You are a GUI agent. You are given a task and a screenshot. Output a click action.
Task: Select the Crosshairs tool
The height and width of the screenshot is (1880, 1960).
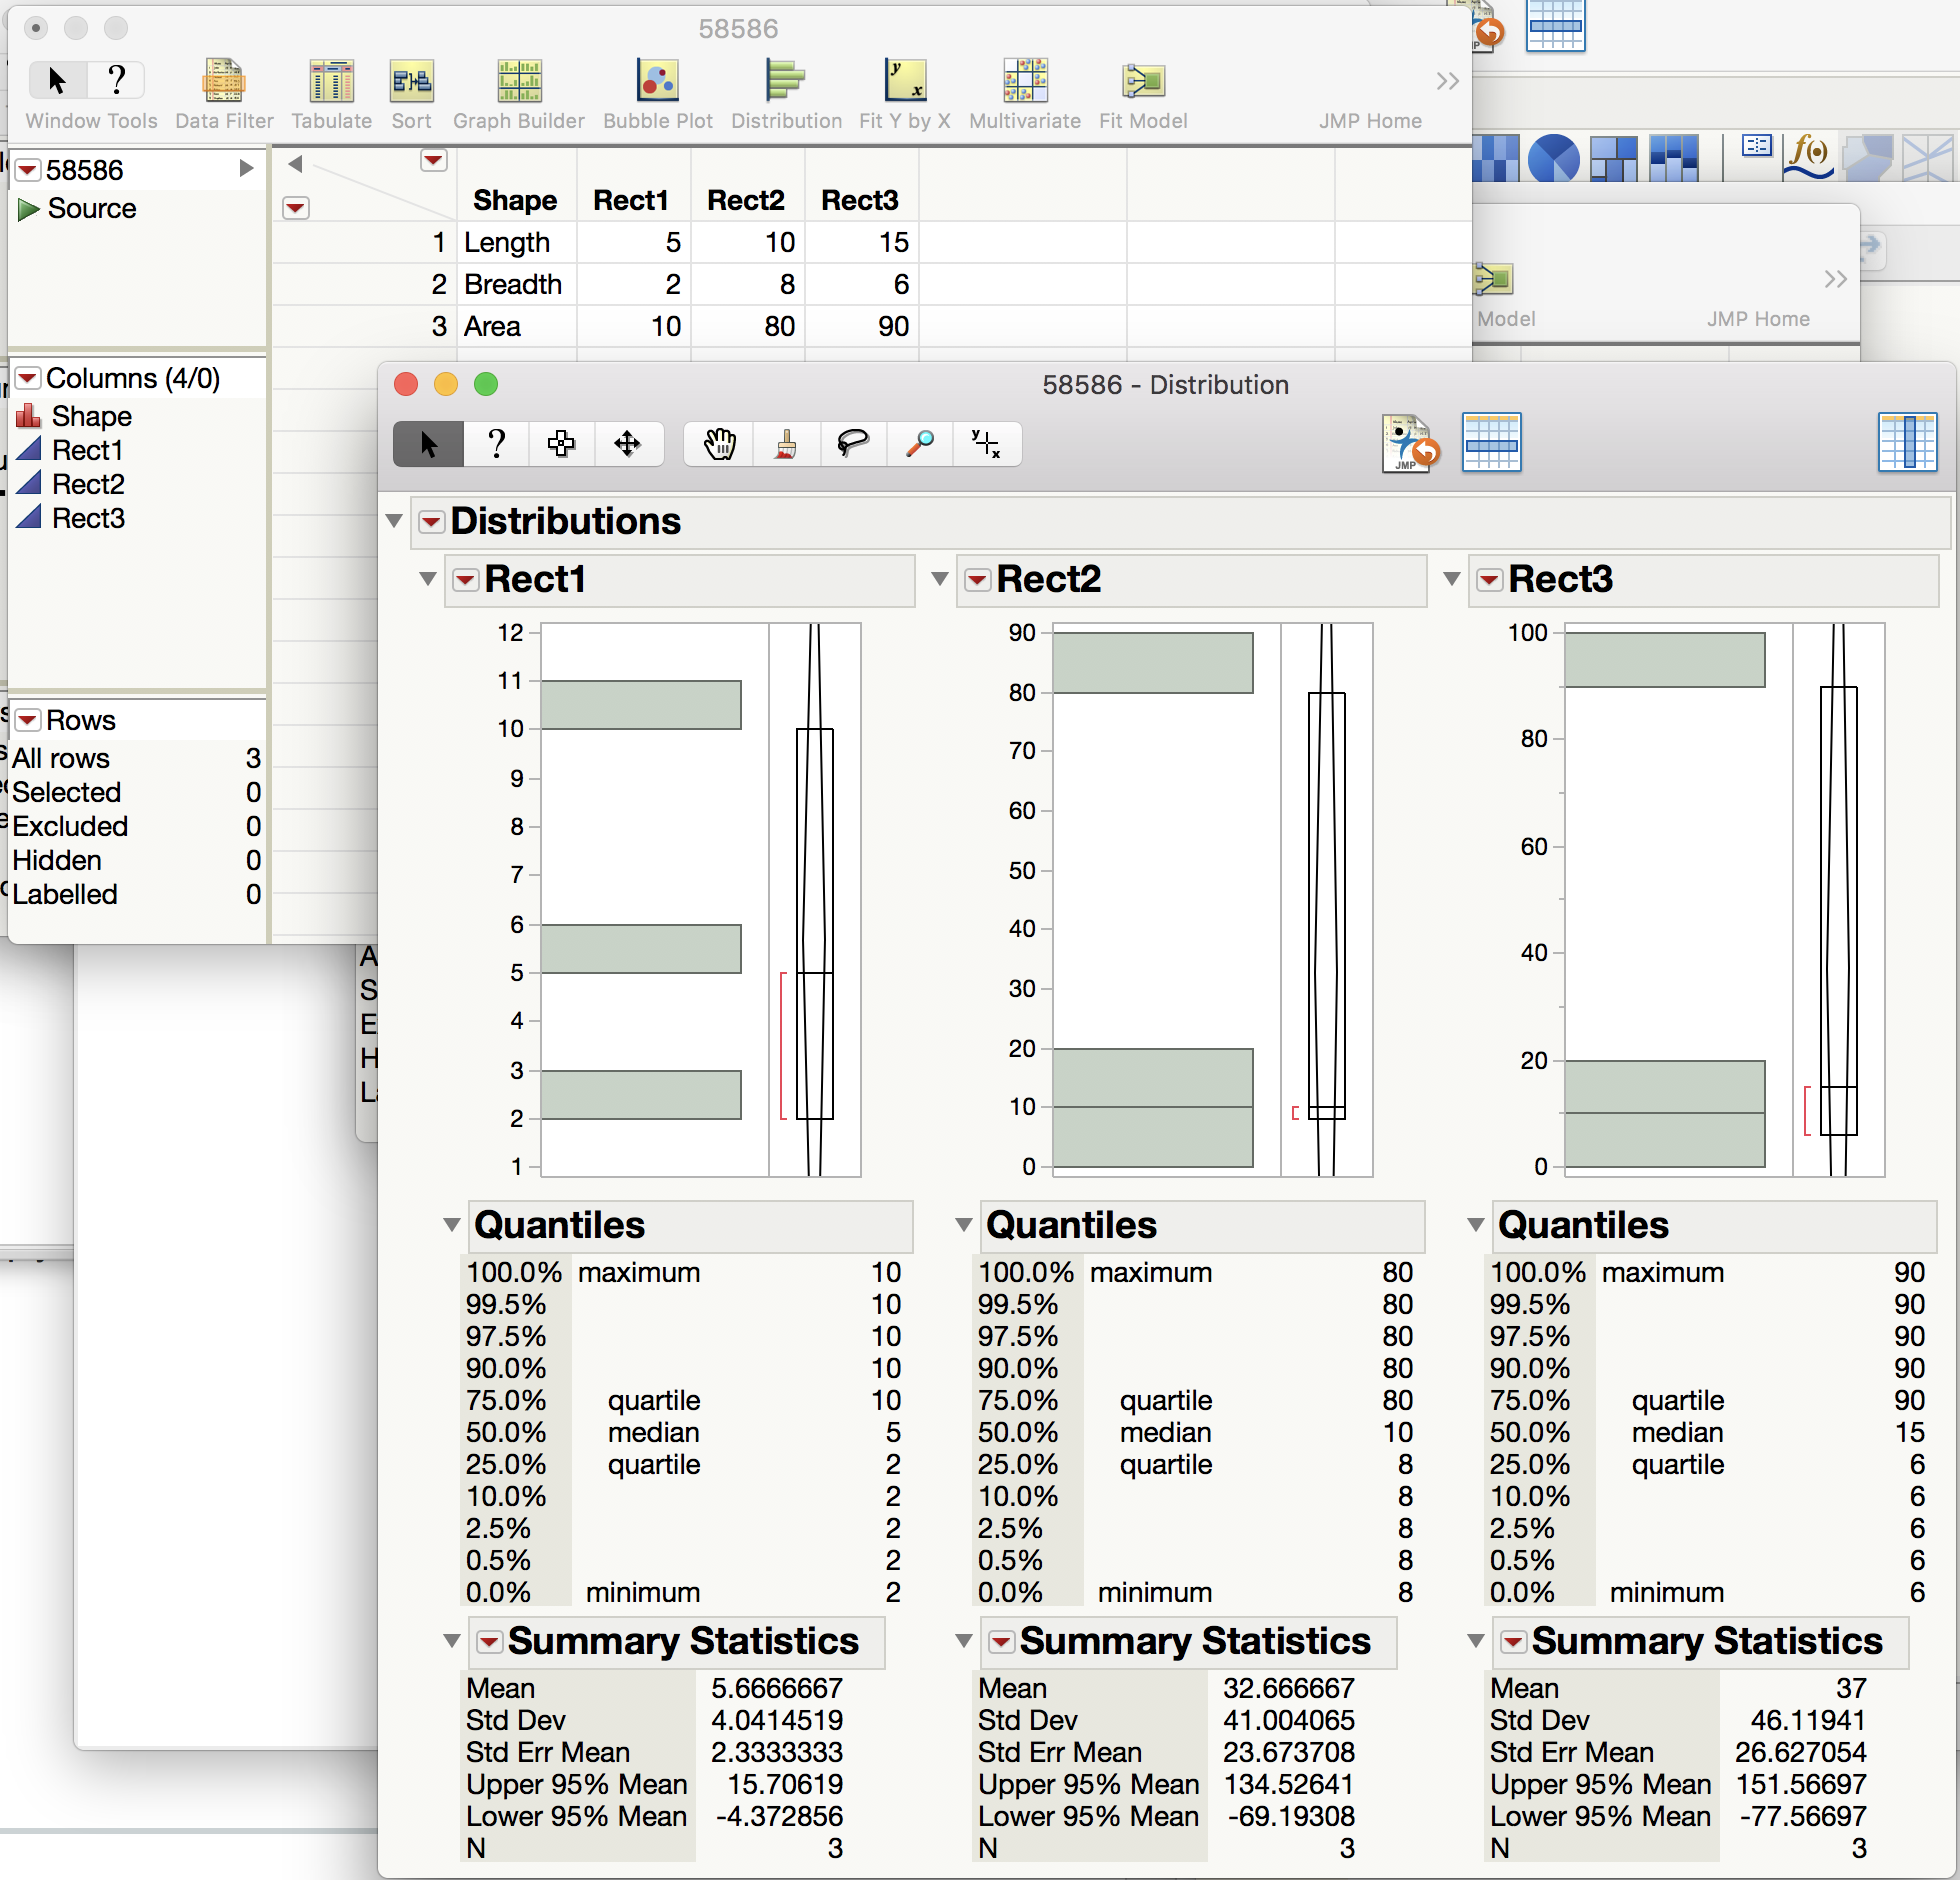click(x=986, y=444)
